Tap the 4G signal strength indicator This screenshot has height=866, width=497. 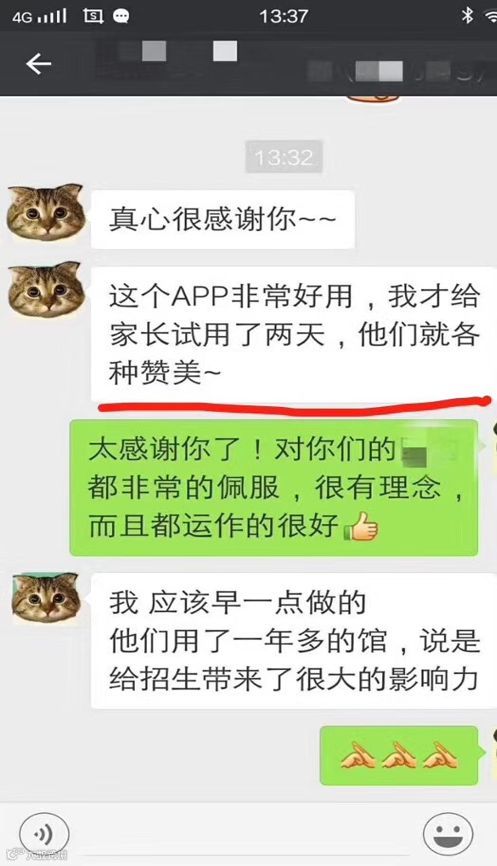coord(40,17)
